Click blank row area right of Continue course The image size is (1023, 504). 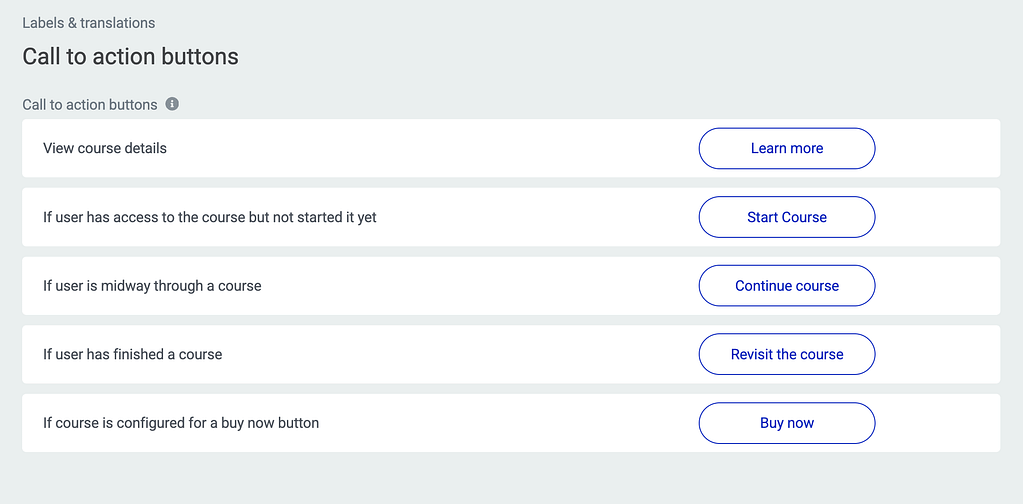coord(938,286)
